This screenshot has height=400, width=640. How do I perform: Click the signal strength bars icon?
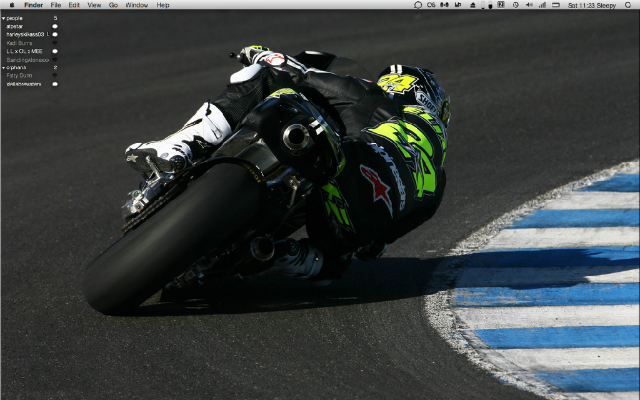click(x=542, y=5)
